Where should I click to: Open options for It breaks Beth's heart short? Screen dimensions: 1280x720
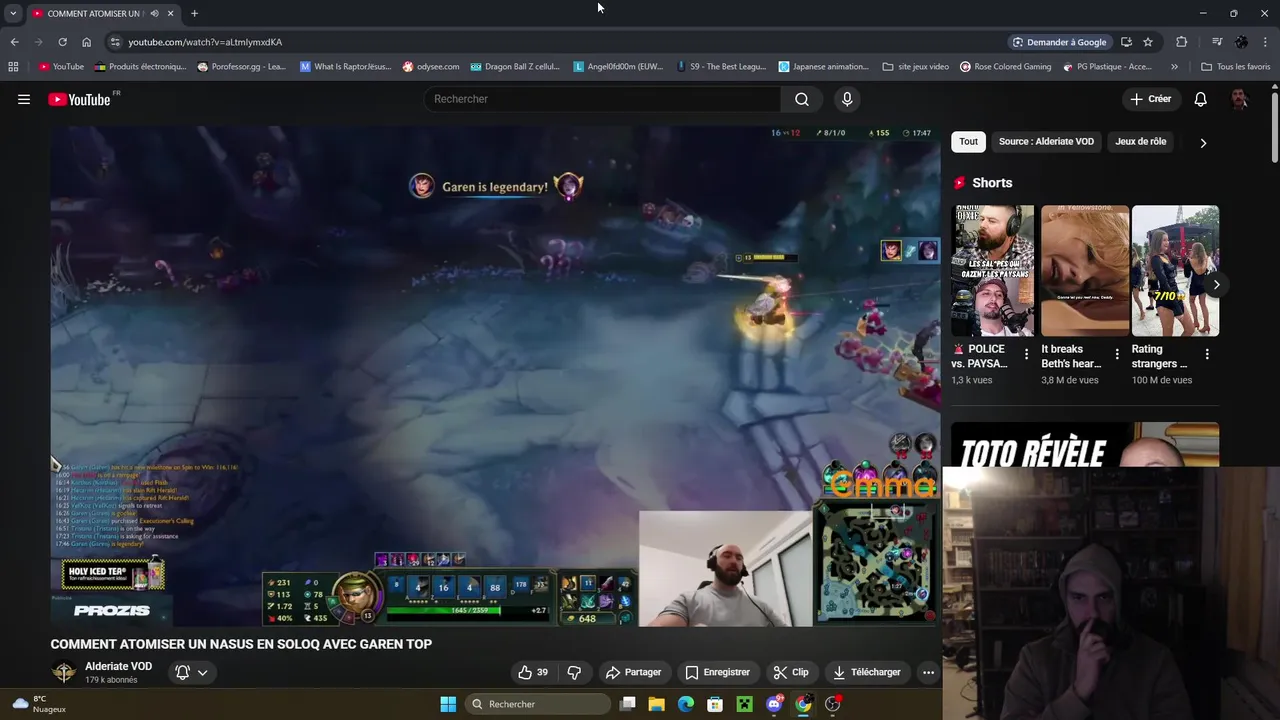[x=1117, y=354]
